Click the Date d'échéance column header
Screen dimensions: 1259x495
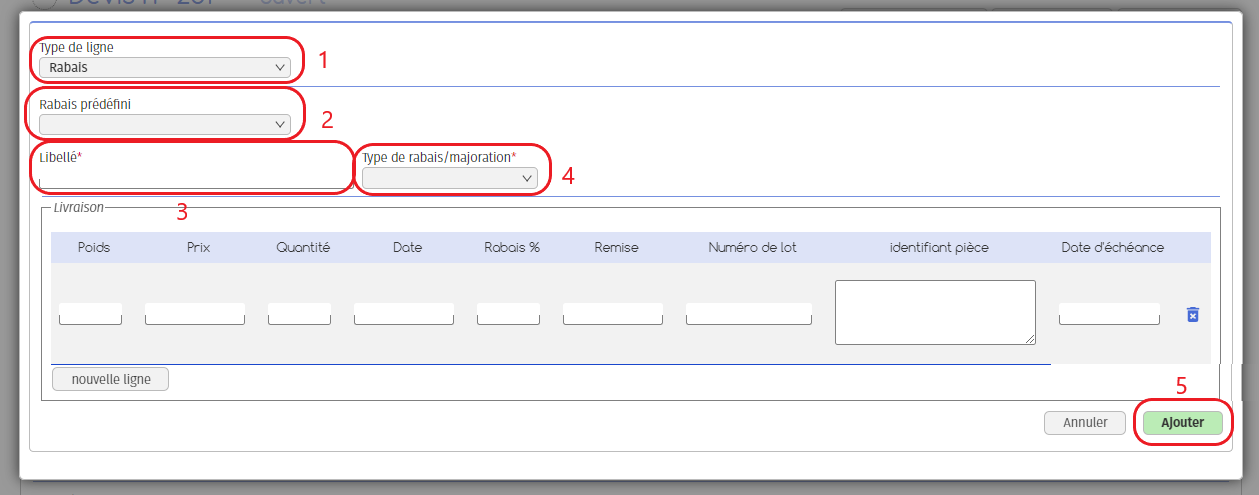(1112, 247)
